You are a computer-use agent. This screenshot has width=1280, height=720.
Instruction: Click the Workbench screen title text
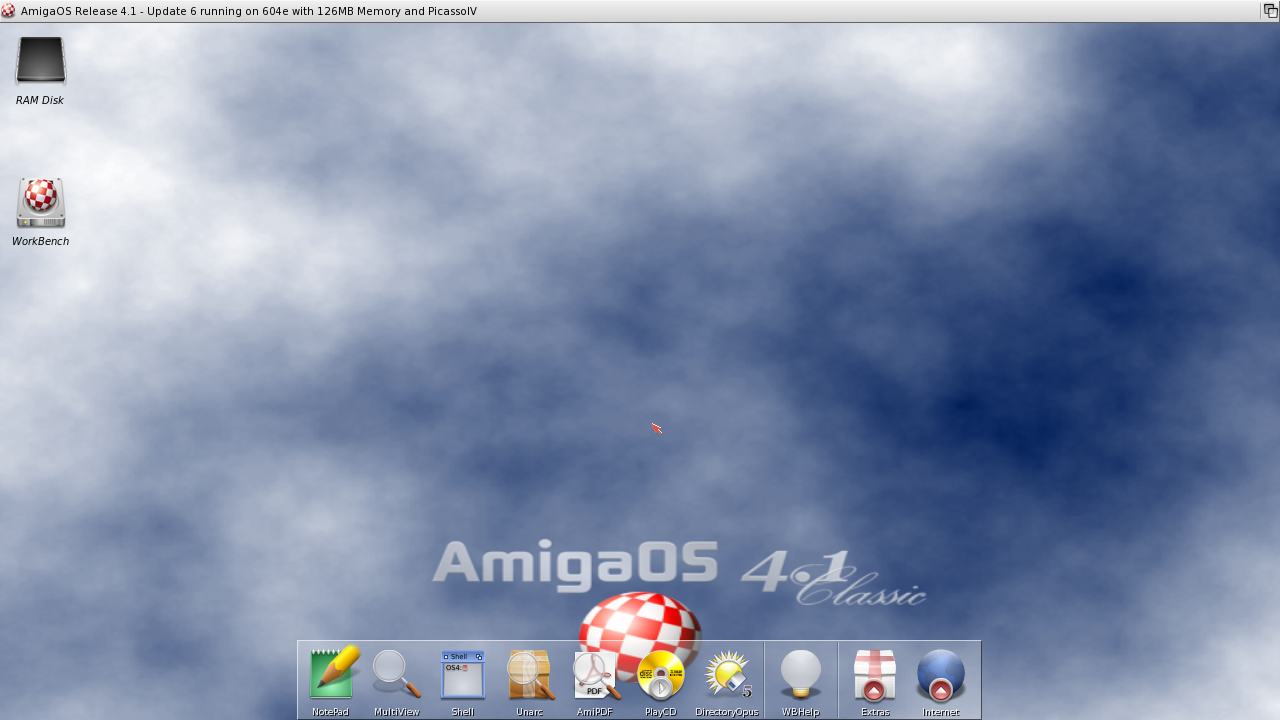[x=248, y=11]
